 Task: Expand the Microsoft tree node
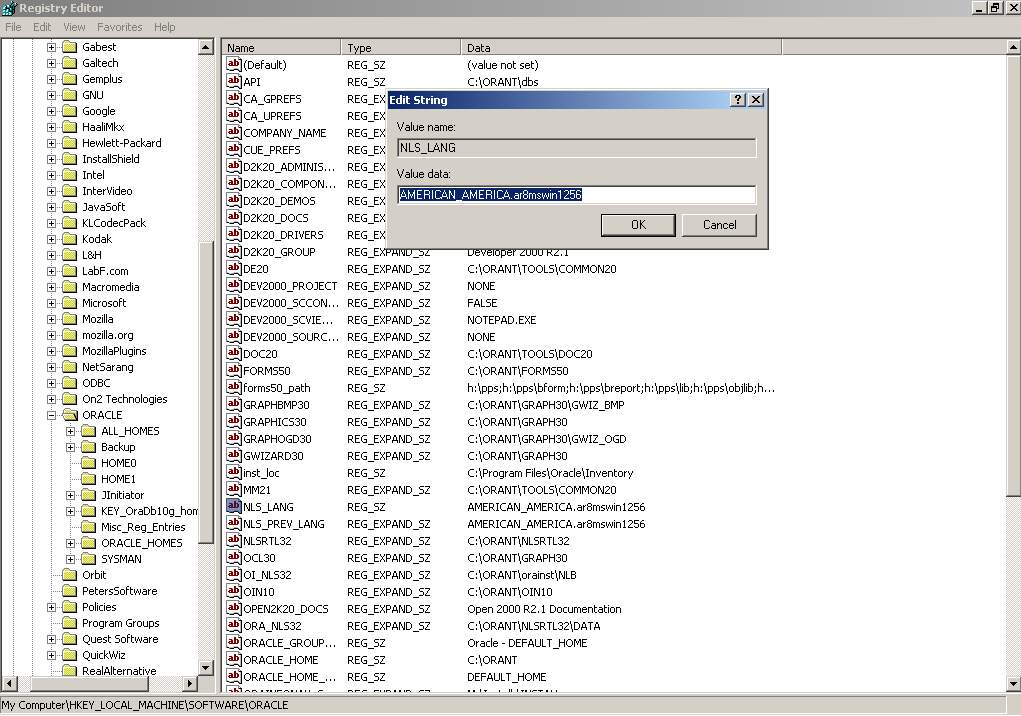pyautogui.click(x=52, y=303)
